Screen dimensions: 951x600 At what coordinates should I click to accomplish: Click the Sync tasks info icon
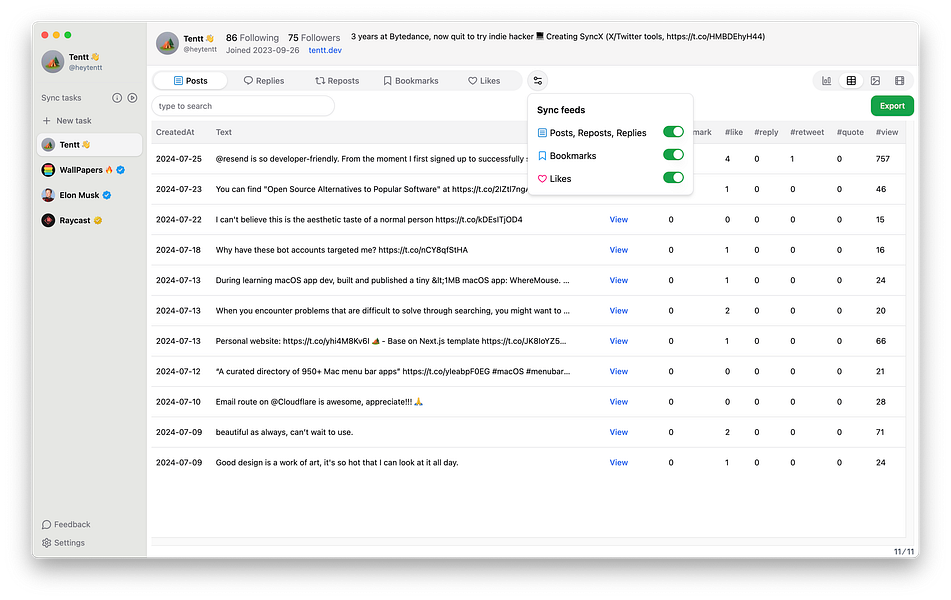[117, 98]
